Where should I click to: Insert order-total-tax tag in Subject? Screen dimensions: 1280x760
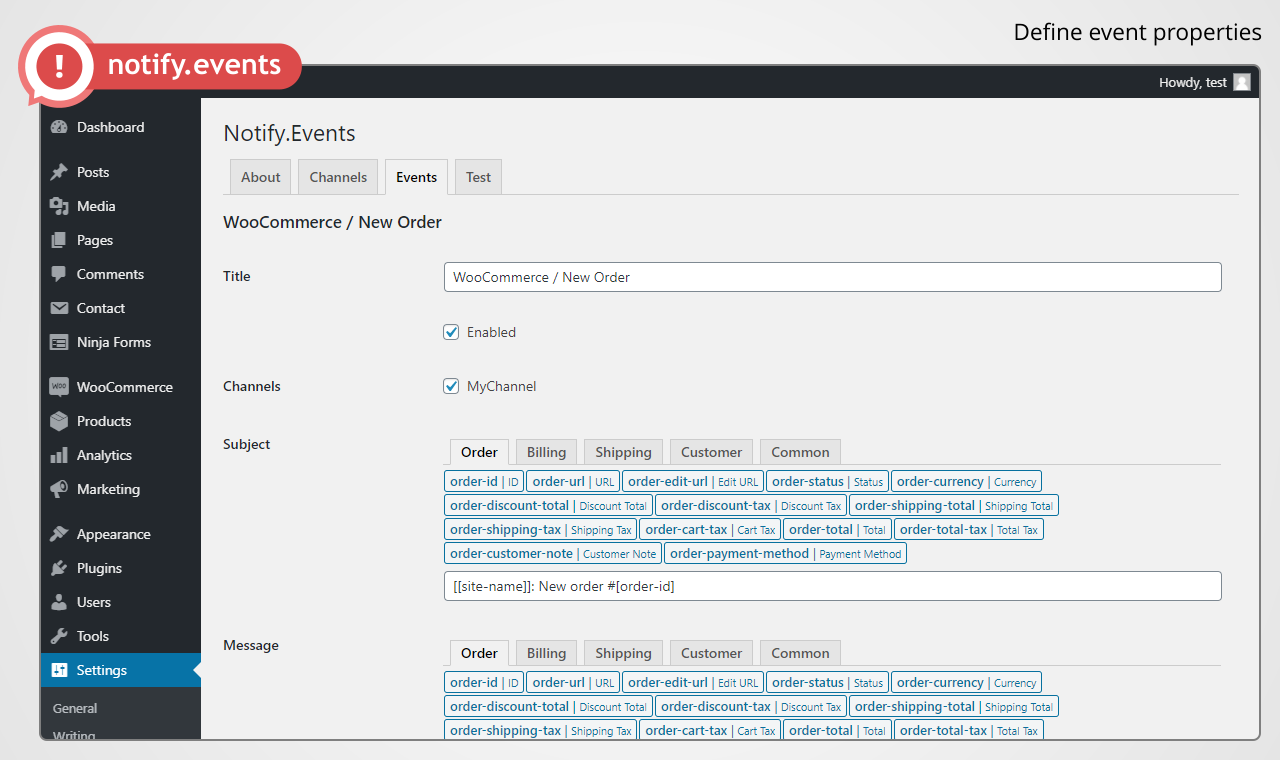tap(969, 530)
